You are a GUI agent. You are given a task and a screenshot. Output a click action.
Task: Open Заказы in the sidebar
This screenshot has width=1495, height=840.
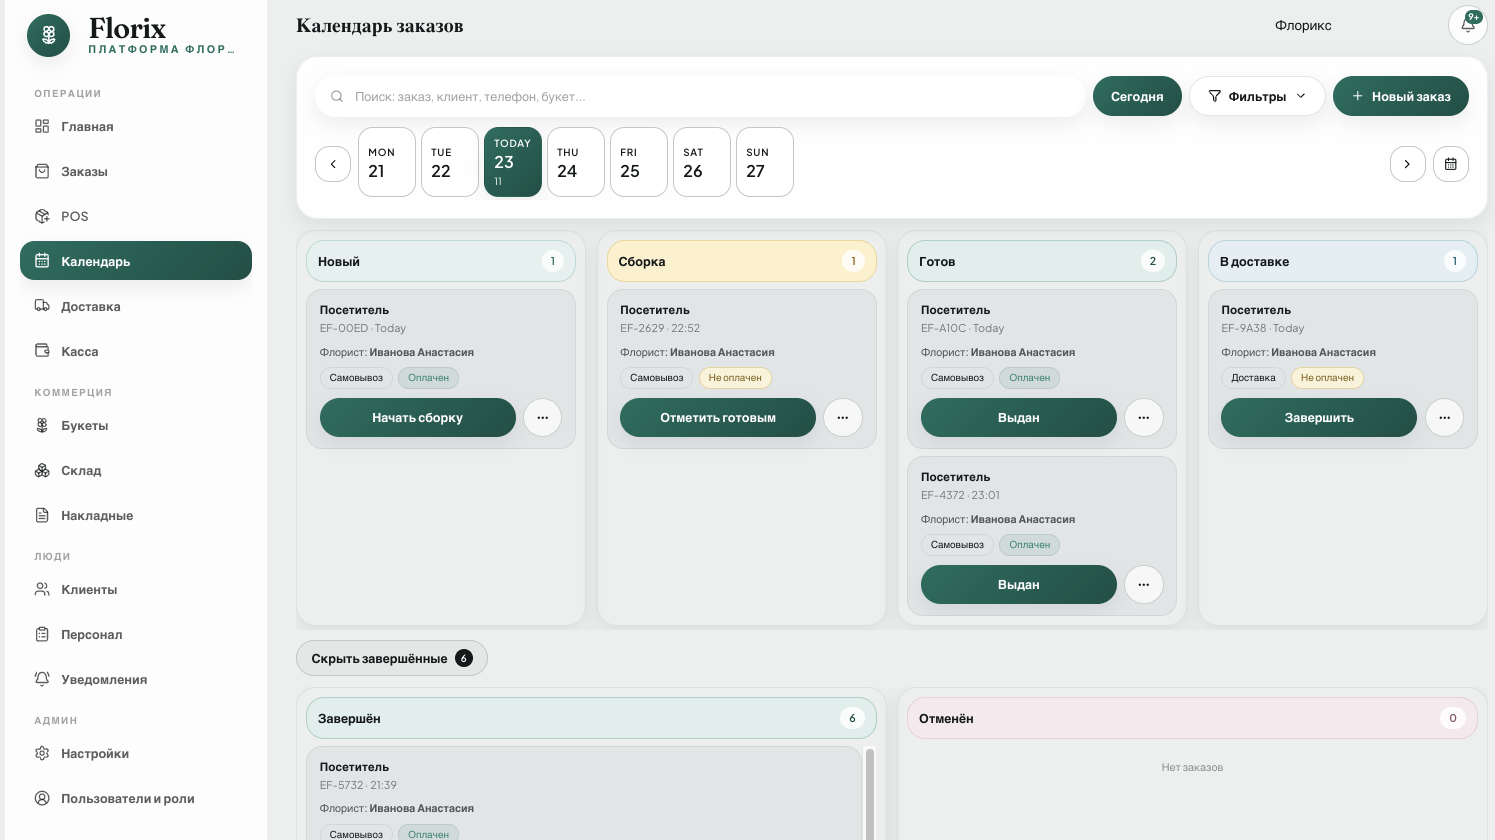(x=136, y=172)
